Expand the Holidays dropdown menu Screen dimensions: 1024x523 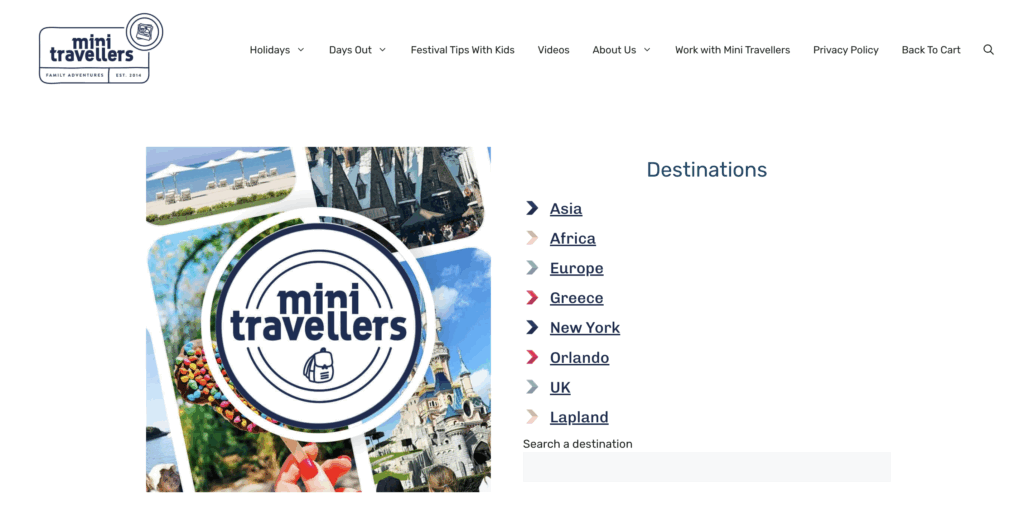(x=277, y=50)
